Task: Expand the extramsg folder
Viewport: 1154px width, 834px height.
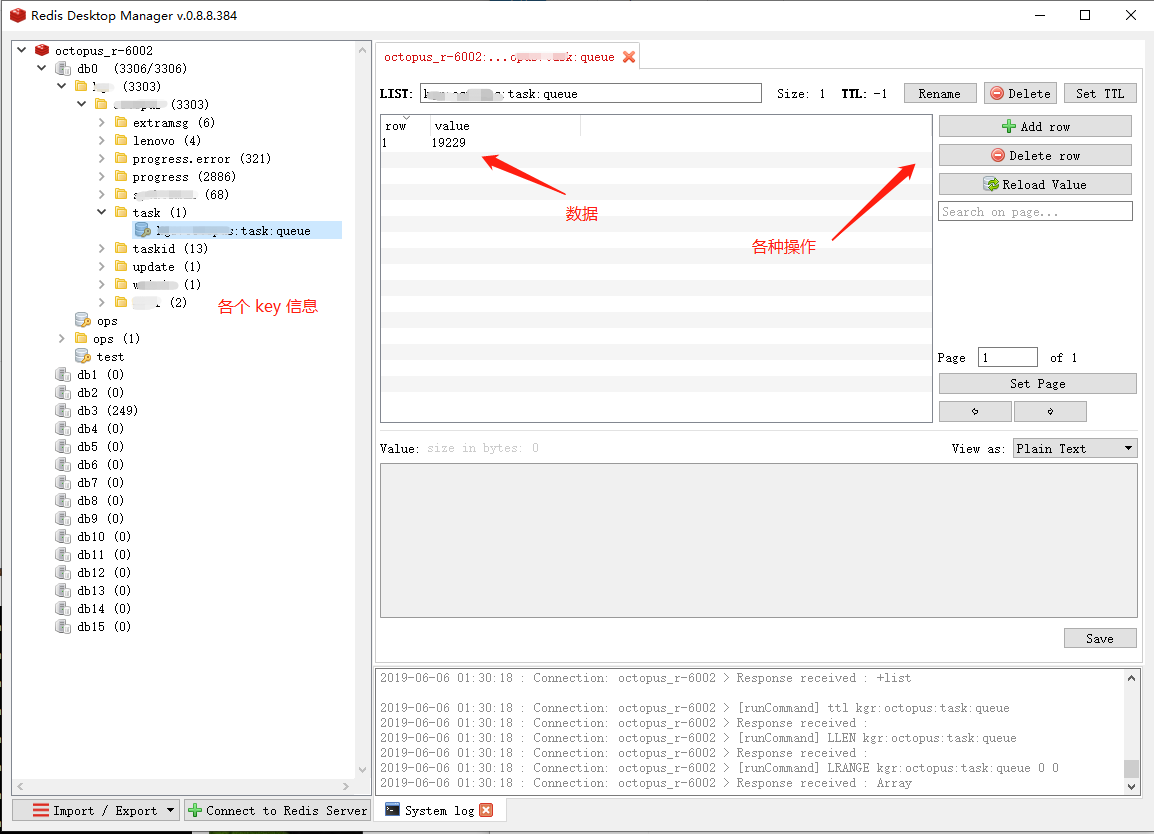Action: 102,122
